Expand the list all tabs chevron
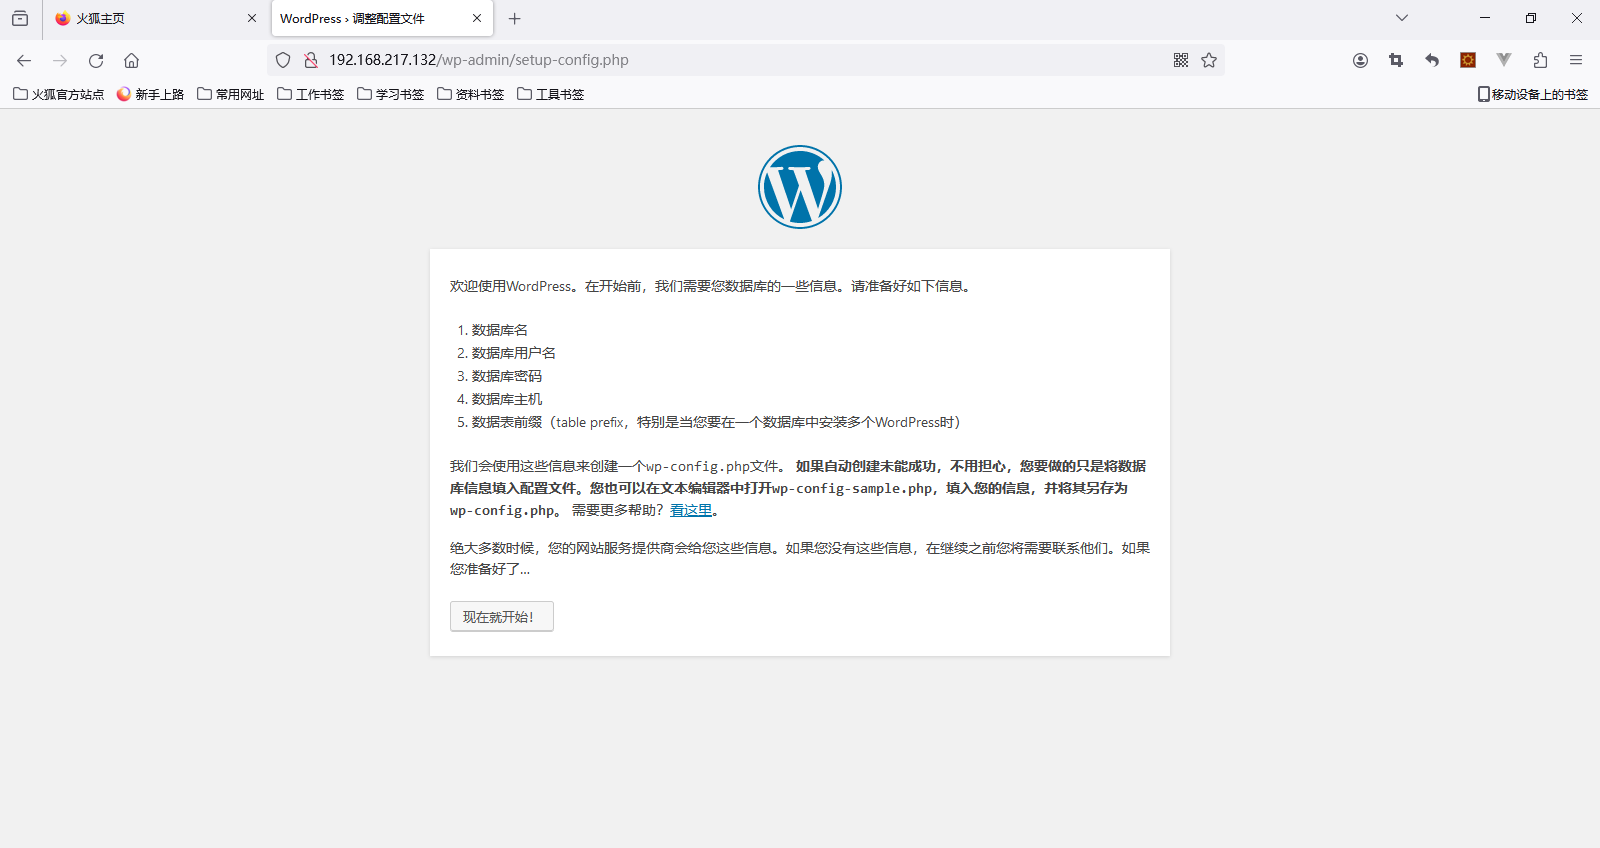Viewport: 1600px width, 848px height. coord(1402,18)
